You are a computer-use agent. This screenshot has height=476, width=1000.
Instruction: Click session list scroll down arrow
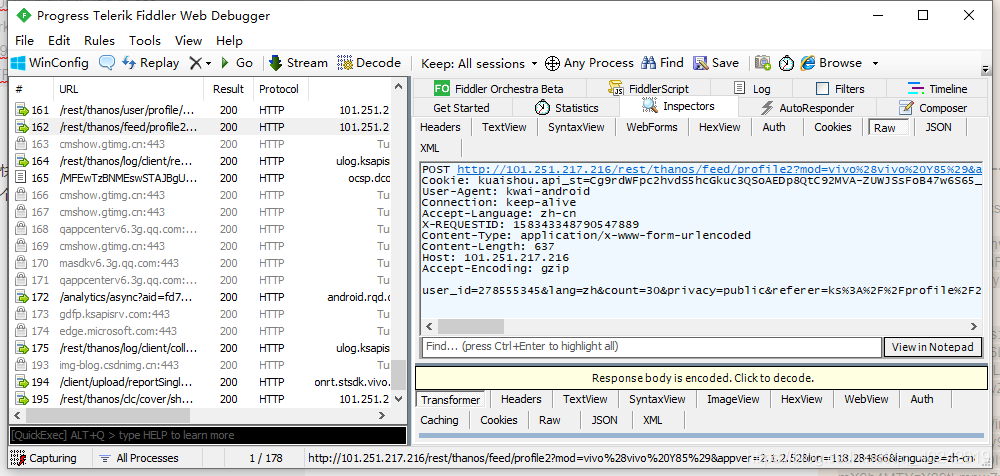[399, 399]
